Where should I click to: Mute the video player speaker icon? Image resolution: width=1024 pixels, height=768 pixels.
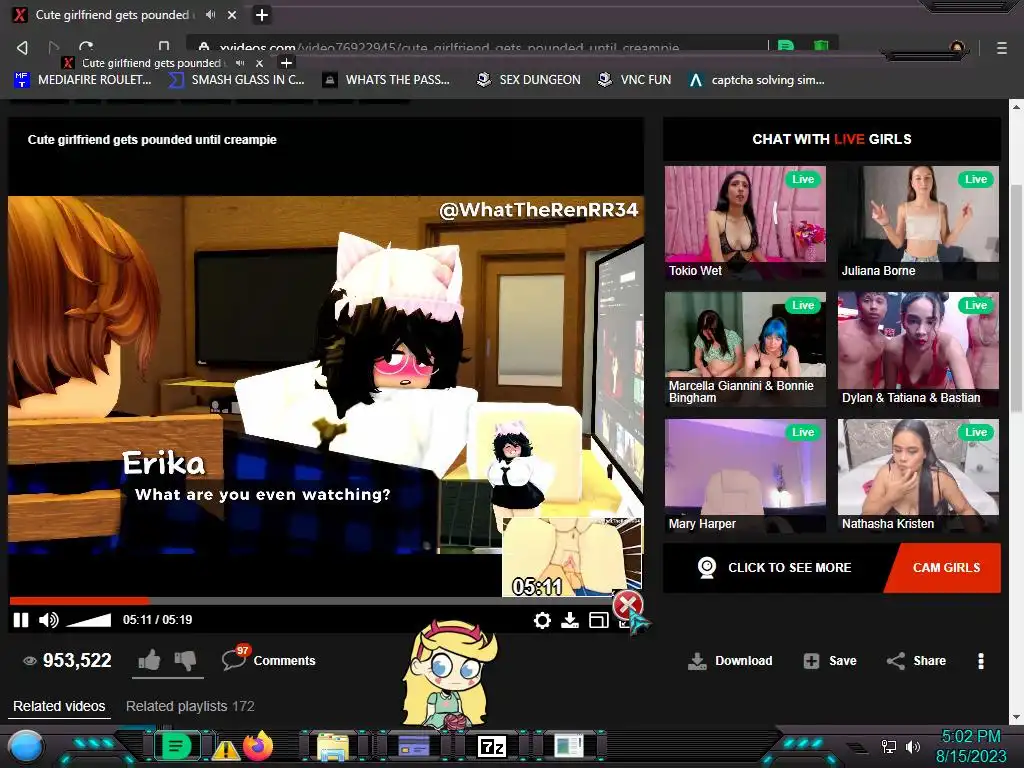(48, 620)
